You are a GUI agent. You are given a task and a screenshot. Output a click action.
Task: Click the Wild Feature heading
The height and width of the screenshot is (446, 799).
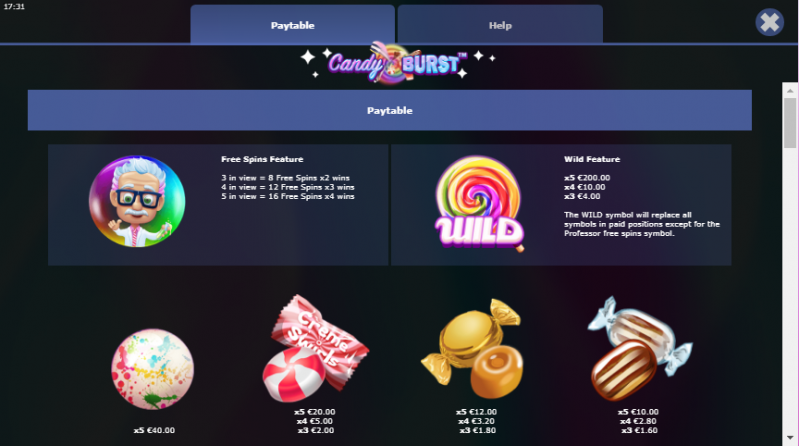592,159
